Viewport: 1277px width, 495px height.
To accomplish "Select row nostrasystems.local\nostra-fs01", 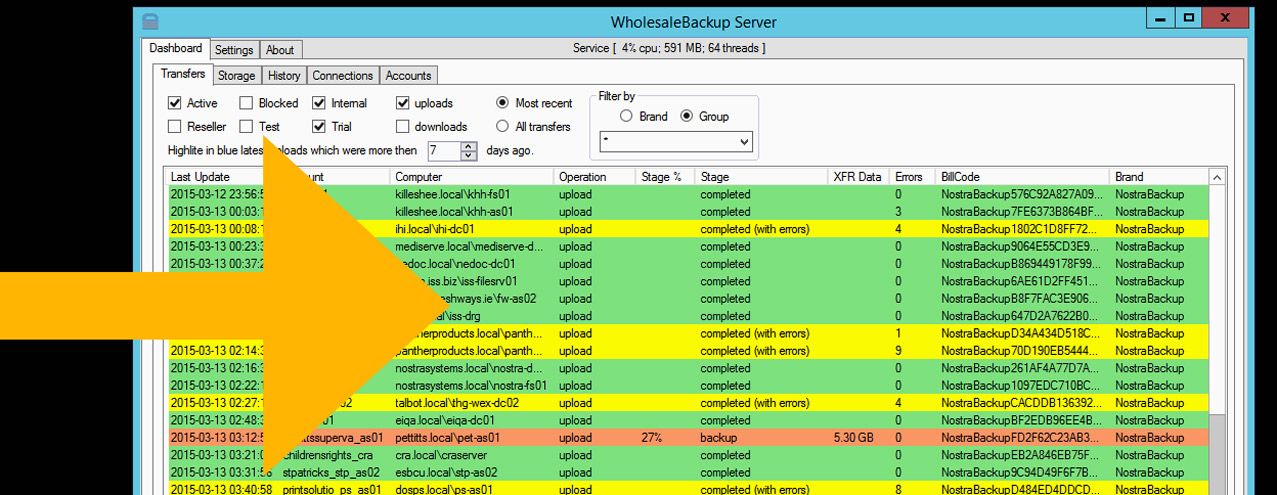I will pyautogui.click(x=687, y=386).
